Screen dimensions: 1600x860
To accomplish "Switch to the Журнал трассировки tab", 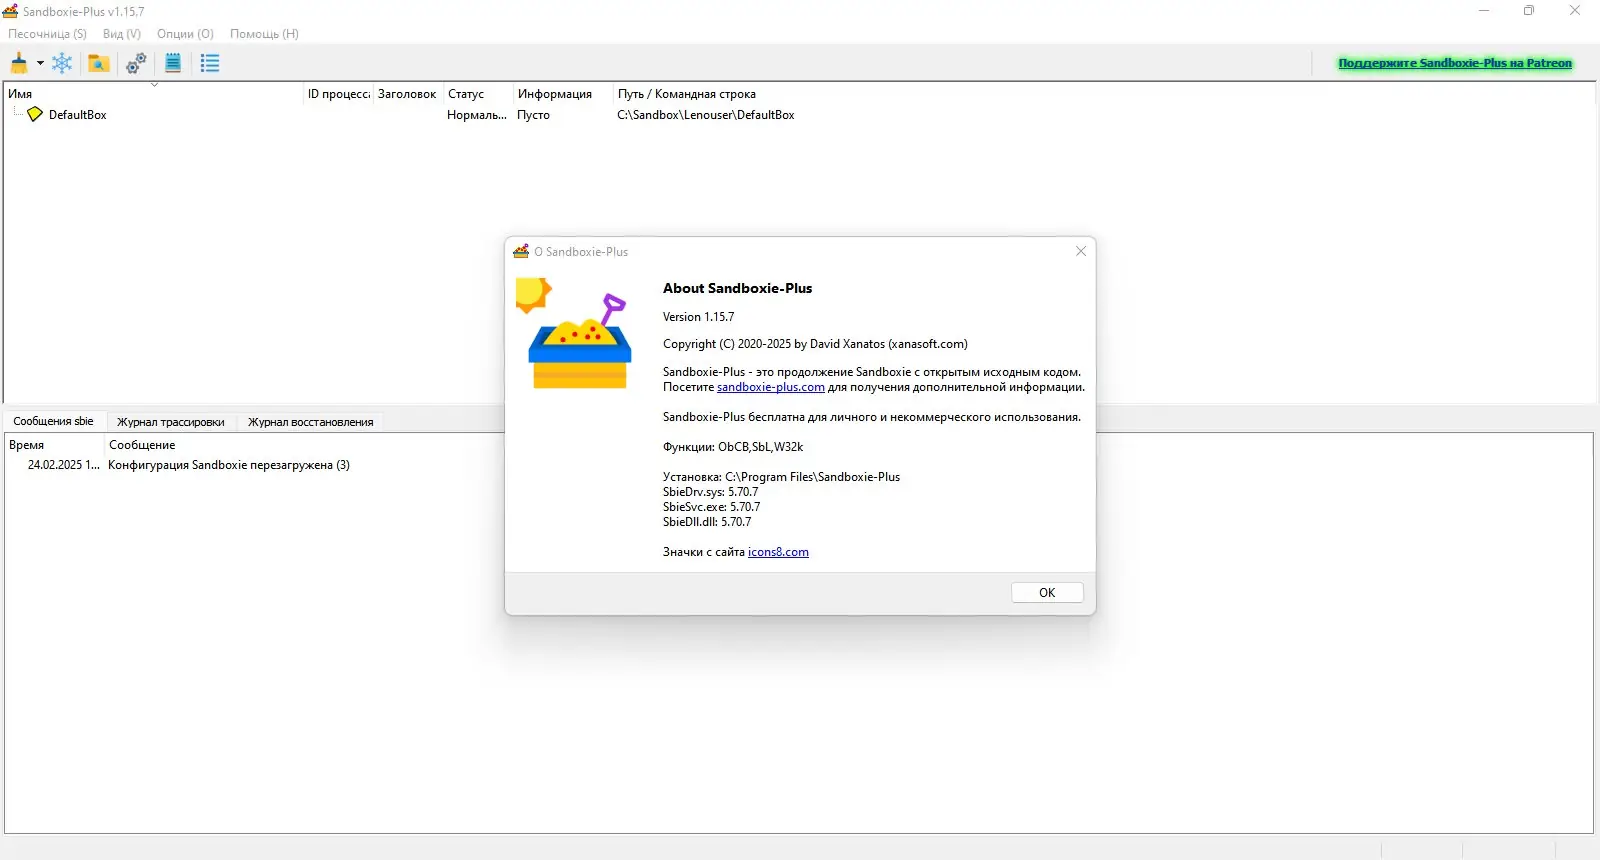I will point(171,422).
